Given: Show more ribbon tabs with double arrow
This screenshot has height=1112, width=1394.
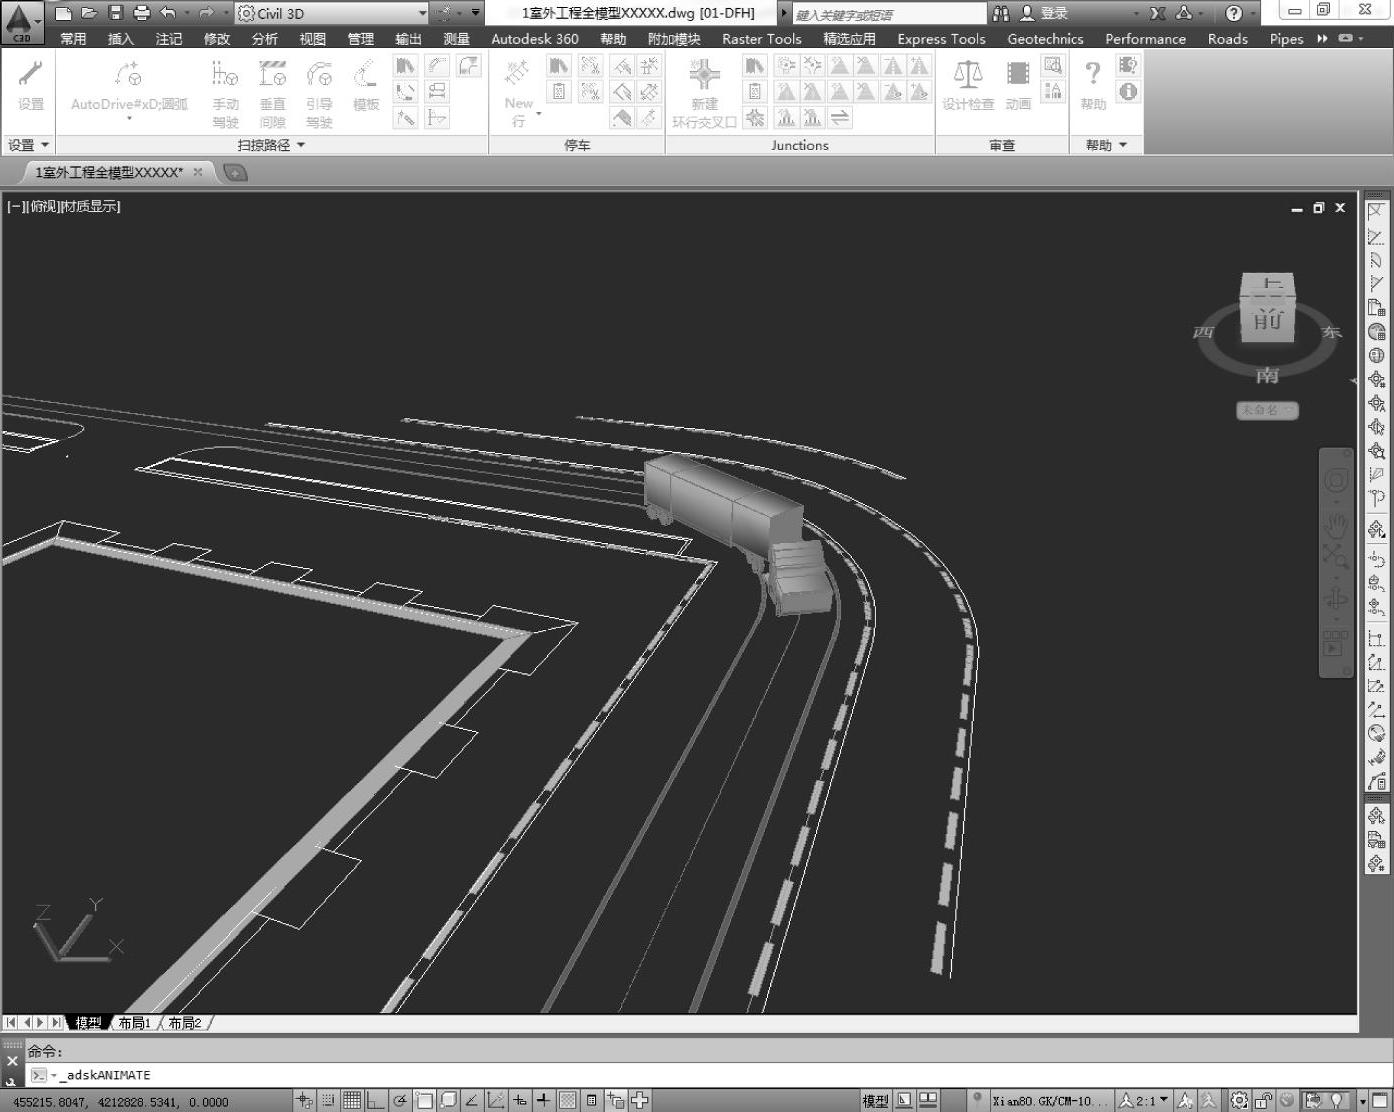Looking at the screenshot, I should pos(1322,38).
